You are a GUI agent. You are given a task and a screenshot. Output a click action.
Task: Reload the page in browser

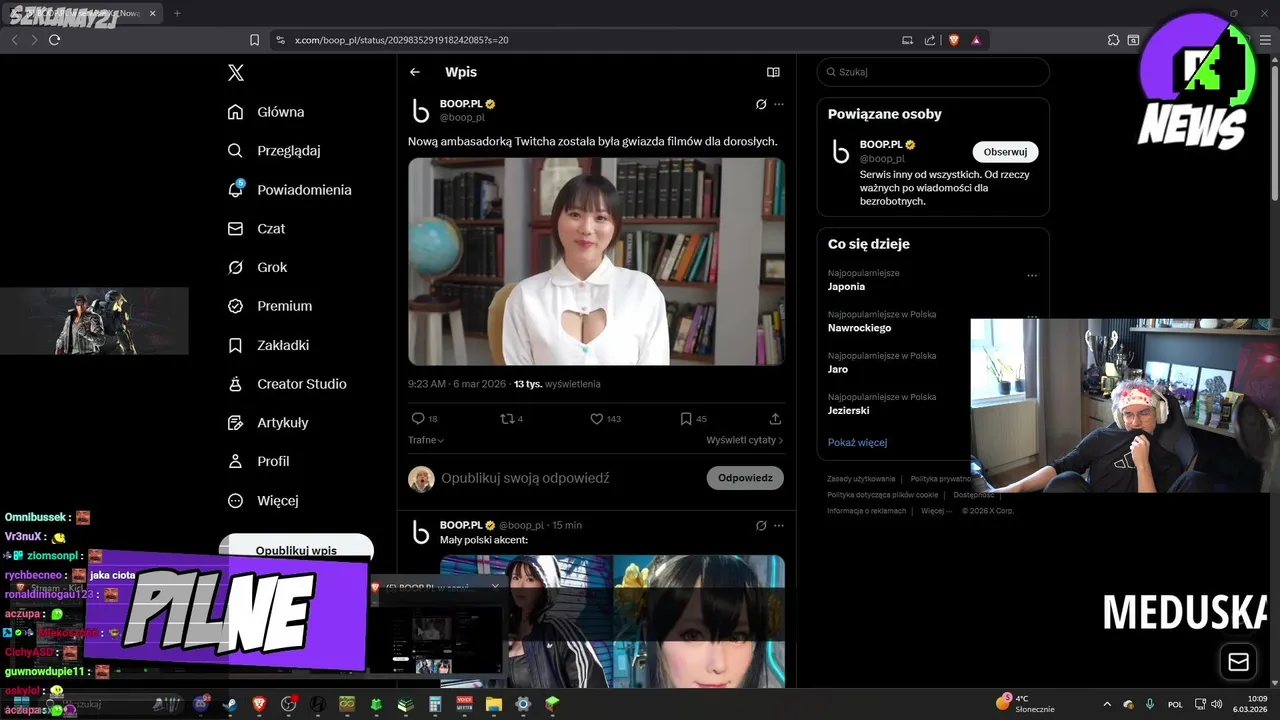tap(54, 40)
